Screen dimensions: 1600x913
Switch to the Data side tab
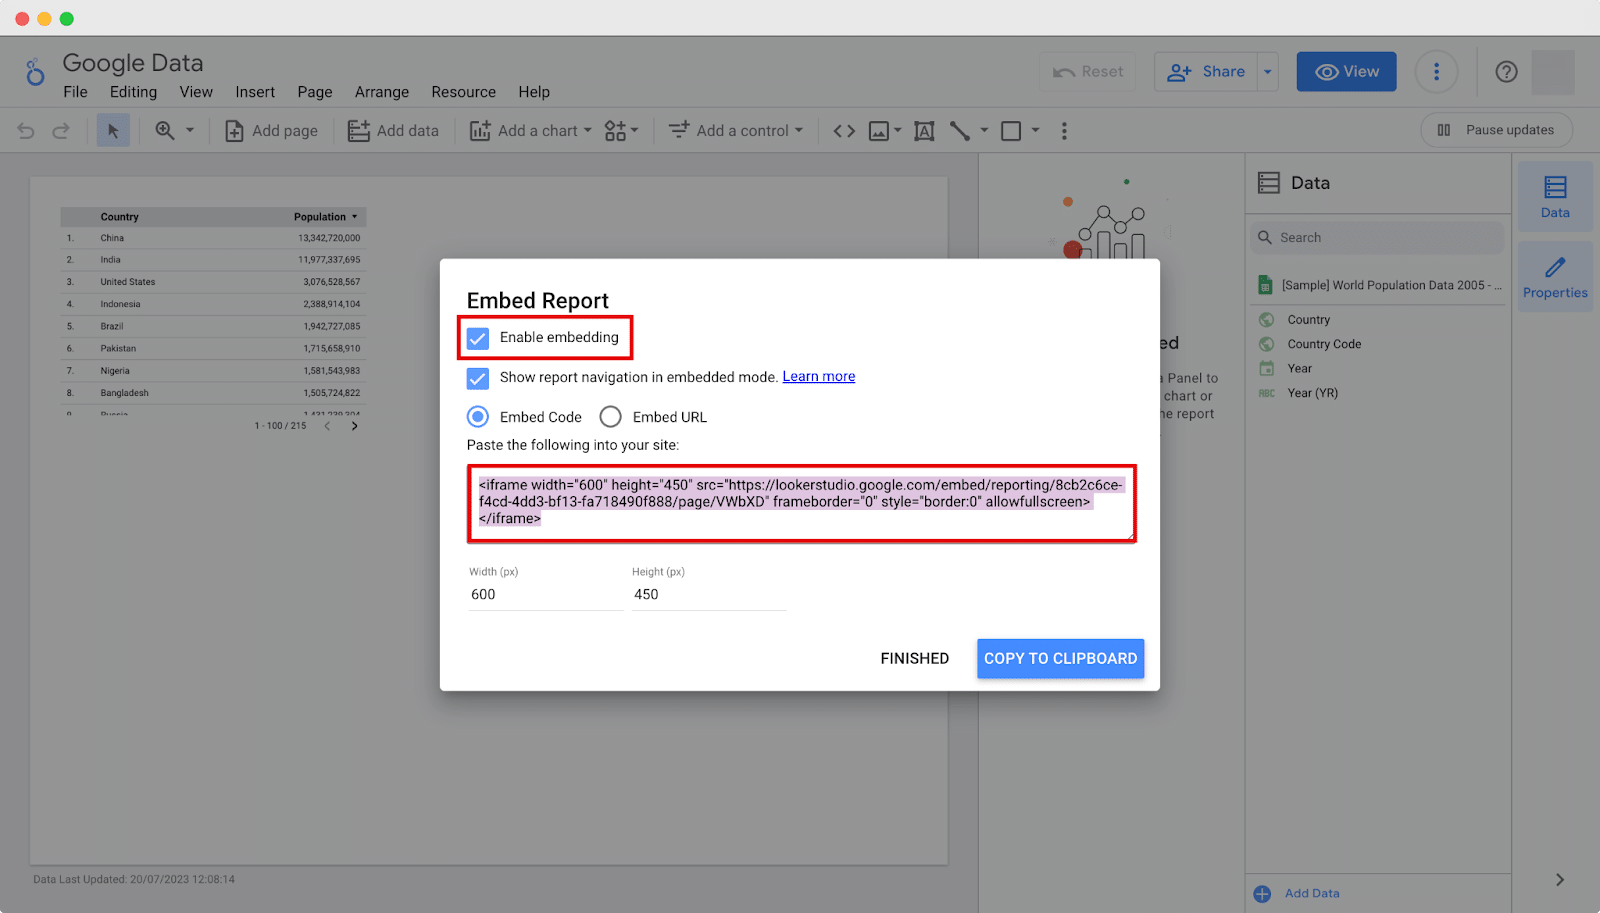[1555, 197]
